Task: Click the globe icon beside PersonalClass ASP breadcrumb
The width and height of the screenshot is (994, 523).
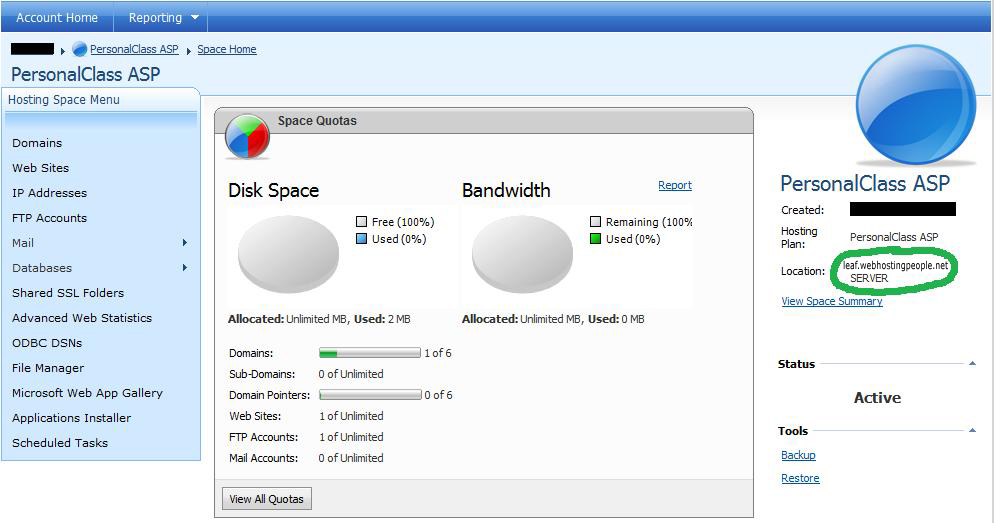Action: click(79, 49)
